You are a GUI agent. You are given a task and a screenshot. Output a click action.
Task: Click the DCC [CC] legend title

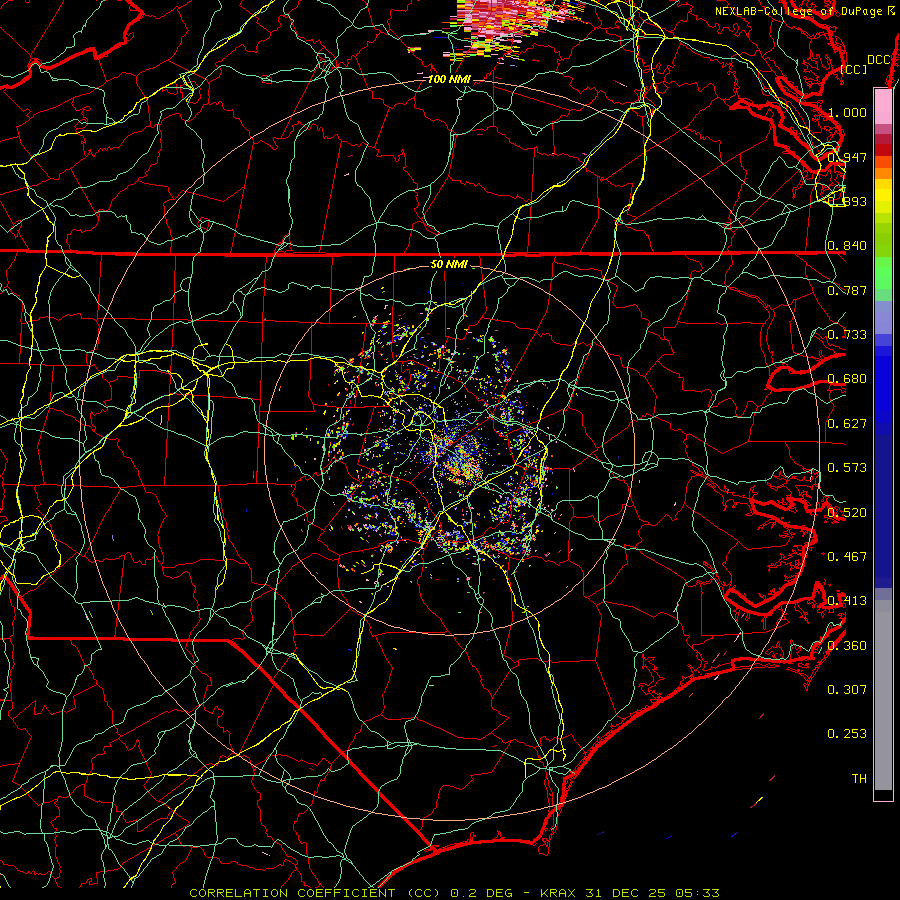coord(866,64)
